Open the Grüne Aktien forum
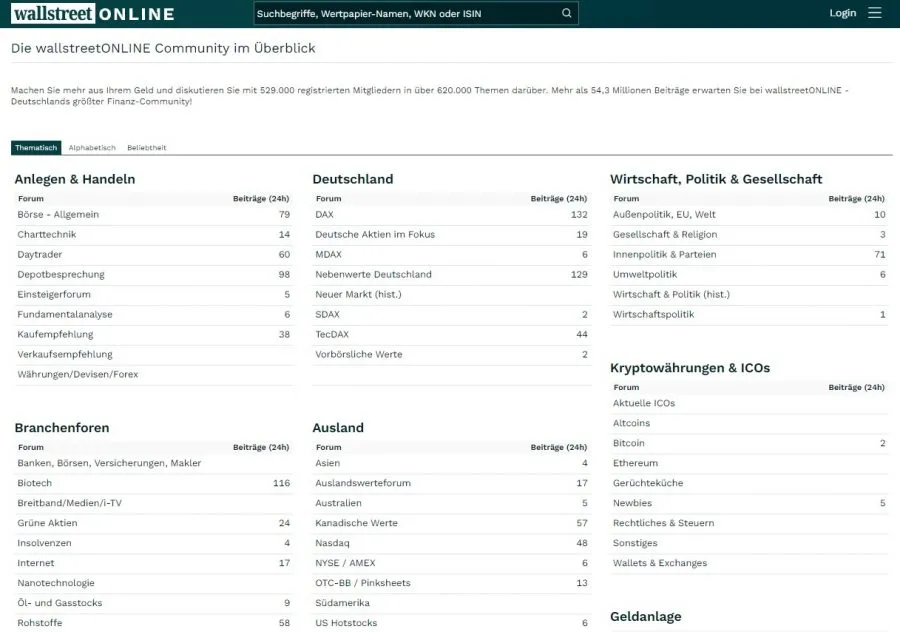This screenshot has height=632, width=900. (47, 524)
